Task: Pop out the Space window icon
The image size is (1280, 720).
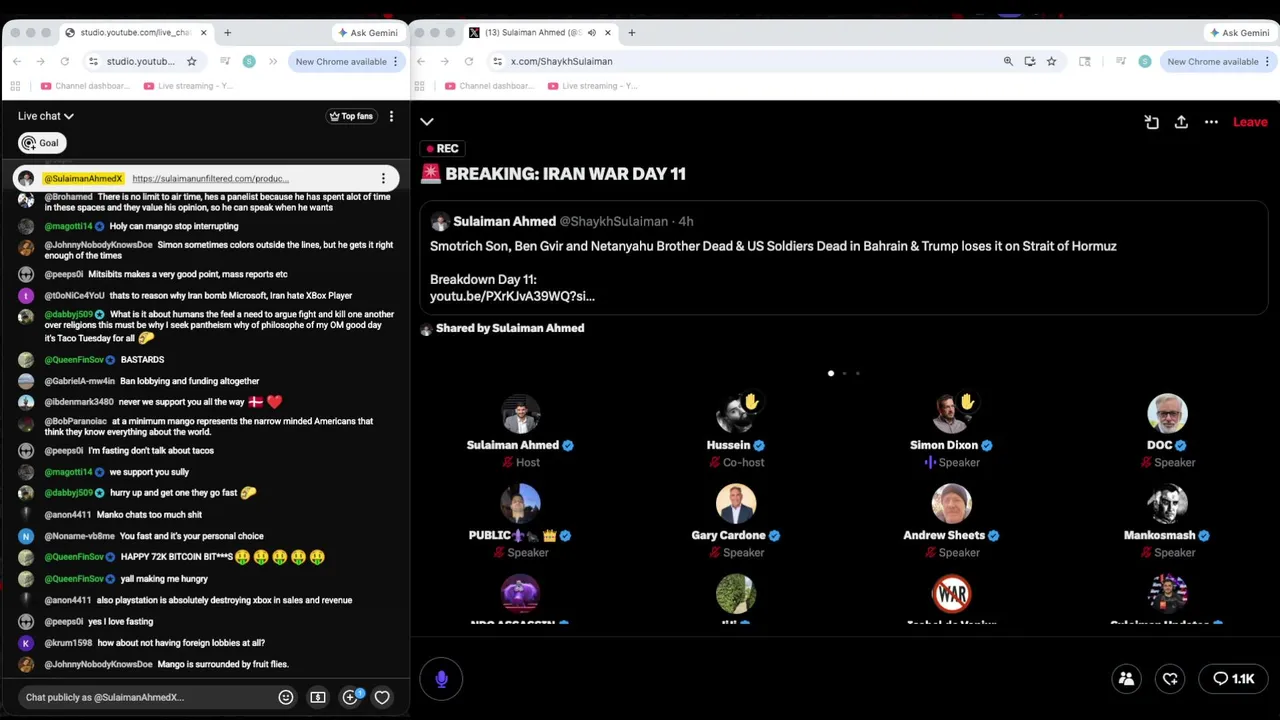Action: 1152,122
